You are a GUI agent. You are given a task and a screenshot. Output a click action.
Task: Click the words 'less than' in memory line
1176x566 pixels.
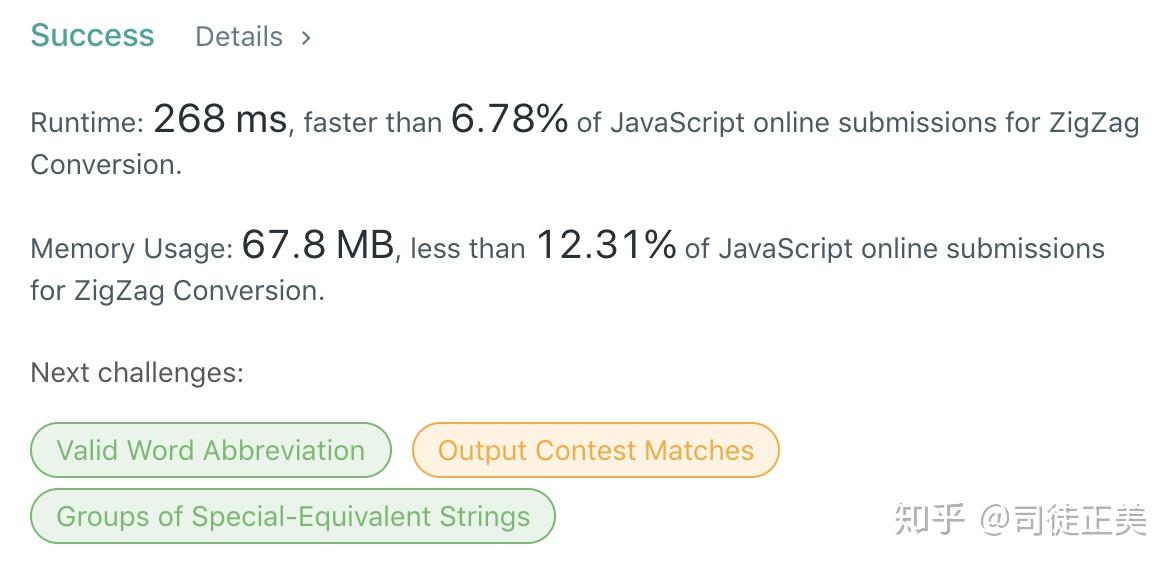click(x=467, y=249)
